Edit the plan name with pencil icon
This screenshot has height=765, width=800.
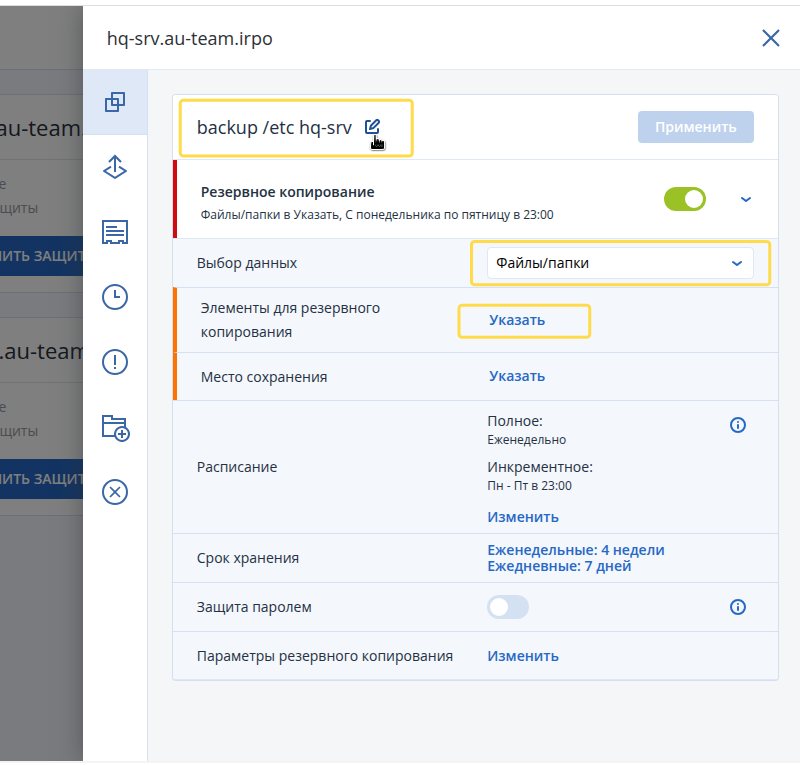tap(372, 127)
